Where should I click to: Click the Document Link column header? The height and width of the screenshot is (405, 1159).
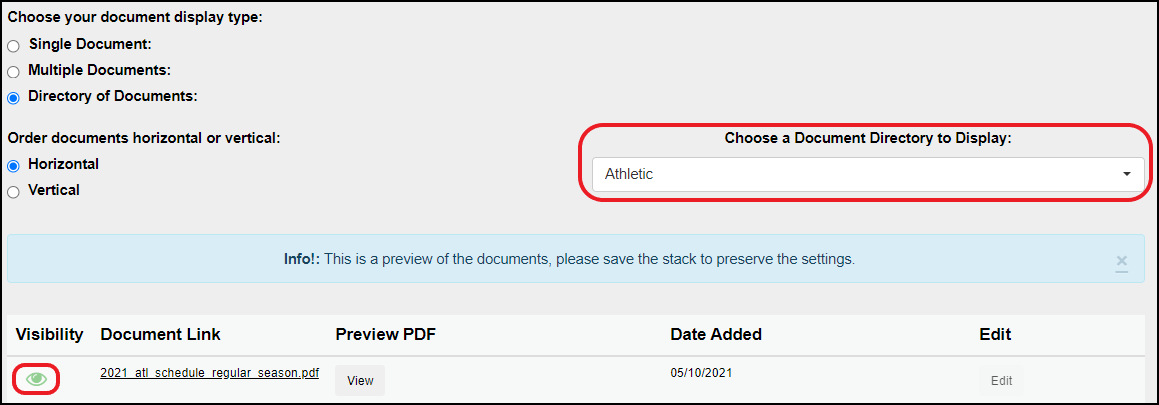coord(160,335)
